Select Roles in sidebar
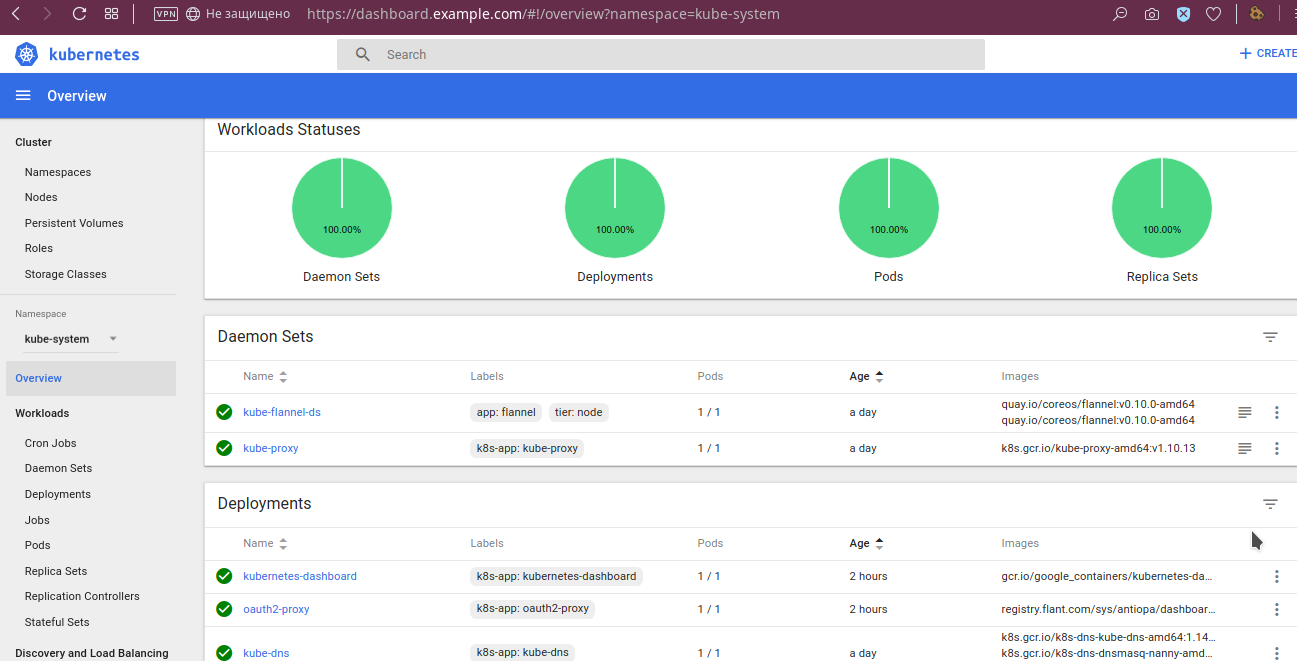 (39, 248)
